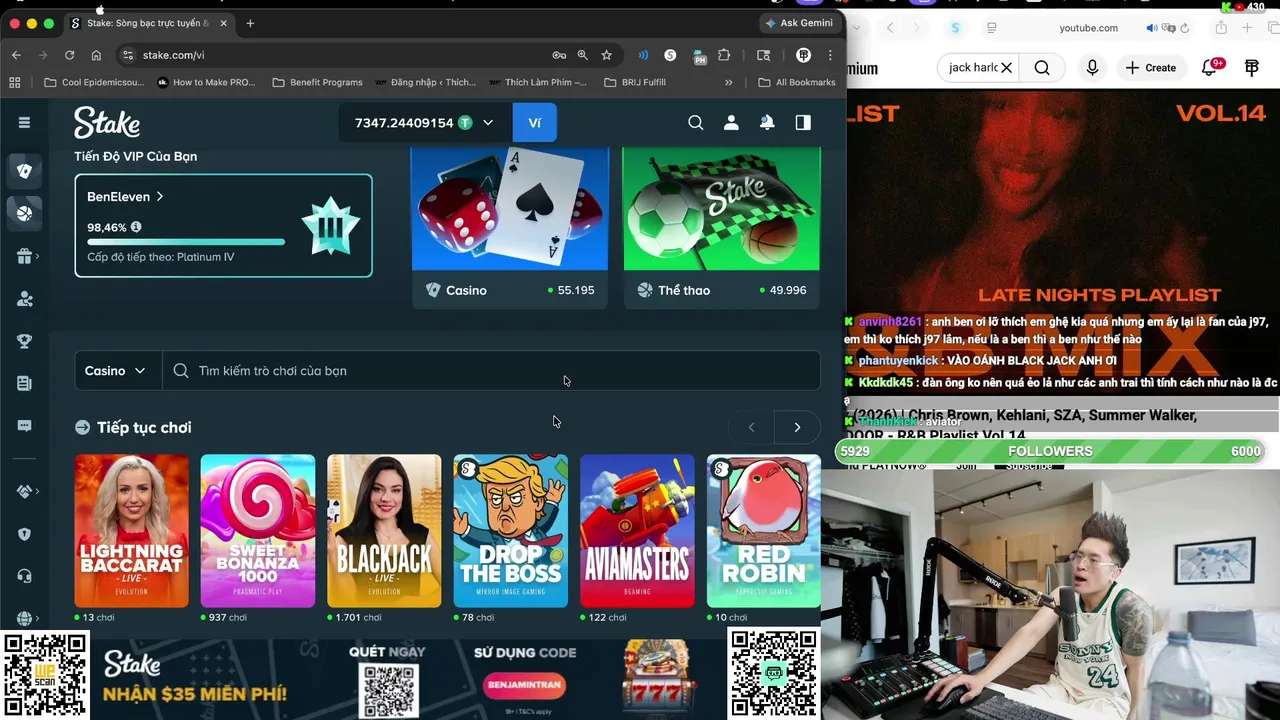Open the Stake notifications bell
This screenshot has height=720, width=1280.
tap(767, 122)
